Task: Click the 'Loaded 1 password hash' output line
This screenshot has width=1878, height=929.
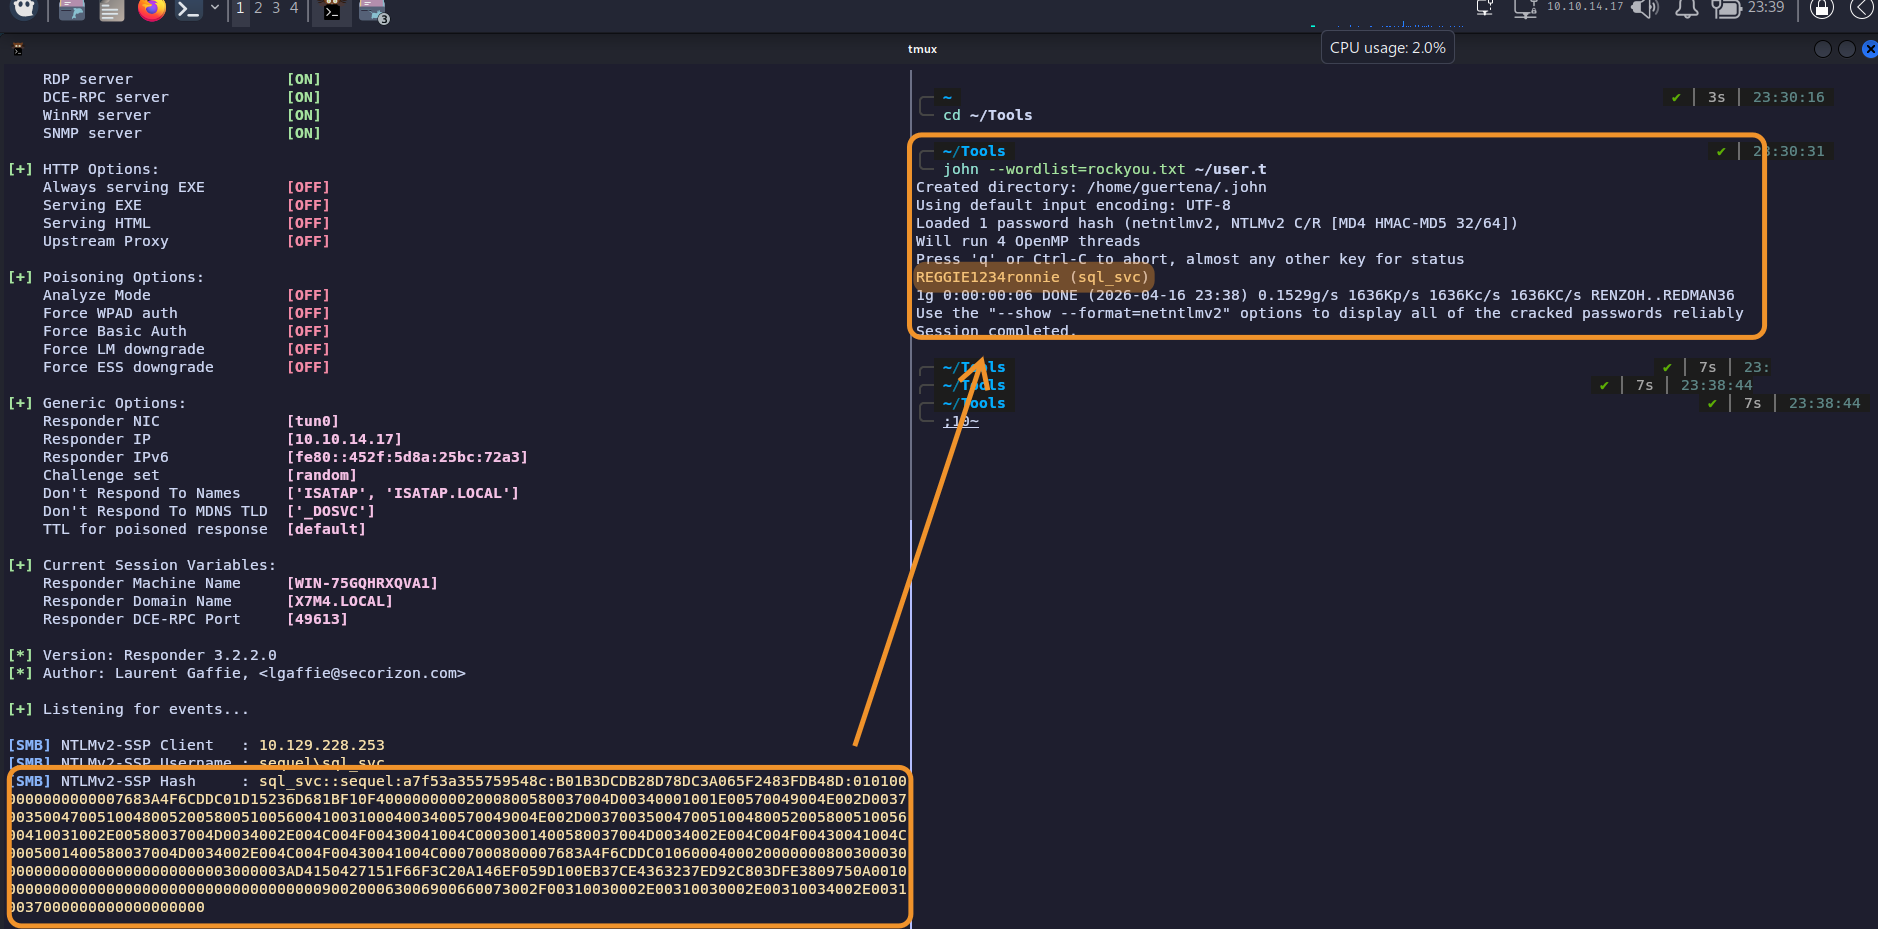Action: [x=1216, y=223]
